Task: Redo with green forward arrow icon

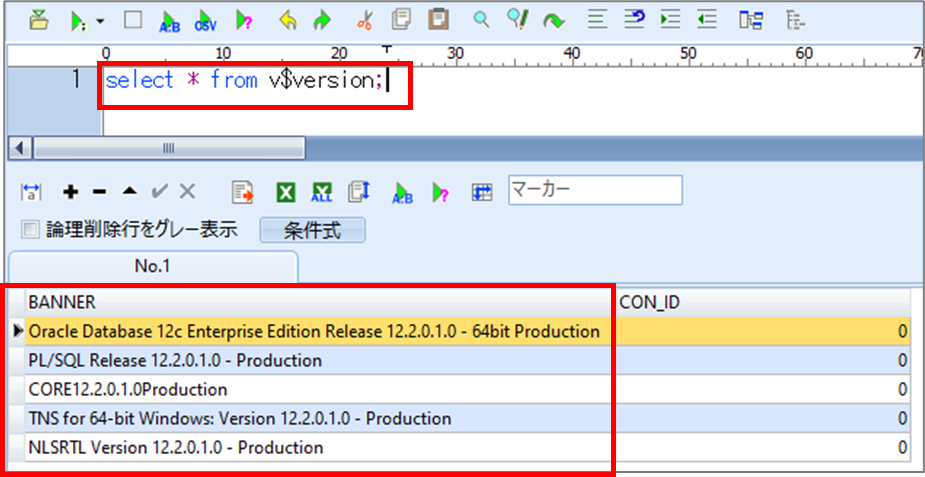Action: click(322, 21)
